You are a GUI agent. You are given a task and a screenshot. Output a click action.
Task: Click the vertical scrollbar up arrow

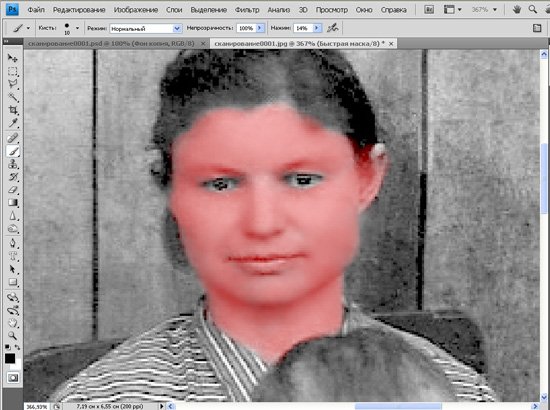pos(544,54)
